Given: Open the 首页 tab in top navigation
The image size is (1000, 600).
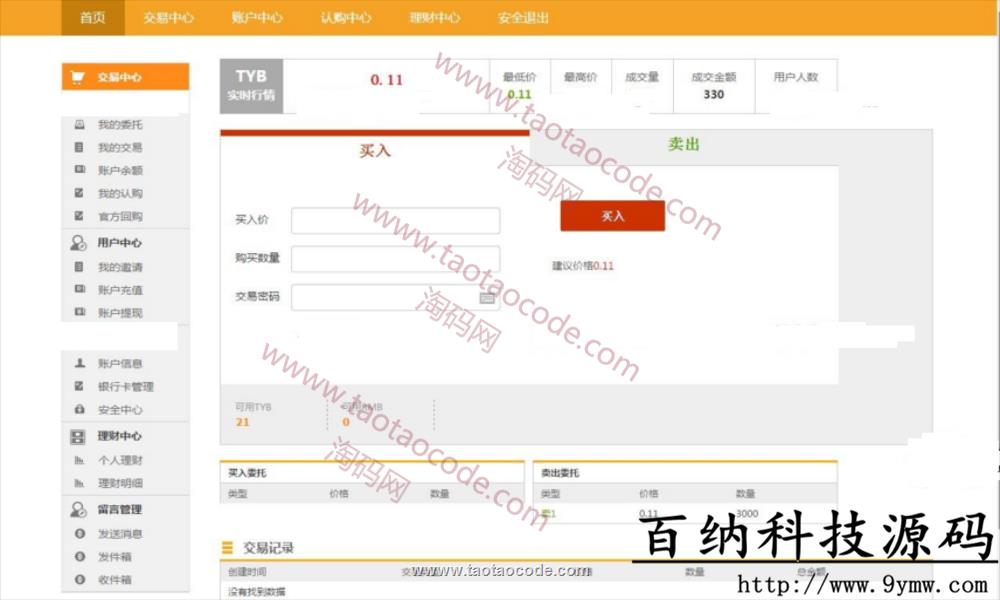Looking at the screenshot, I should point(92,18).
